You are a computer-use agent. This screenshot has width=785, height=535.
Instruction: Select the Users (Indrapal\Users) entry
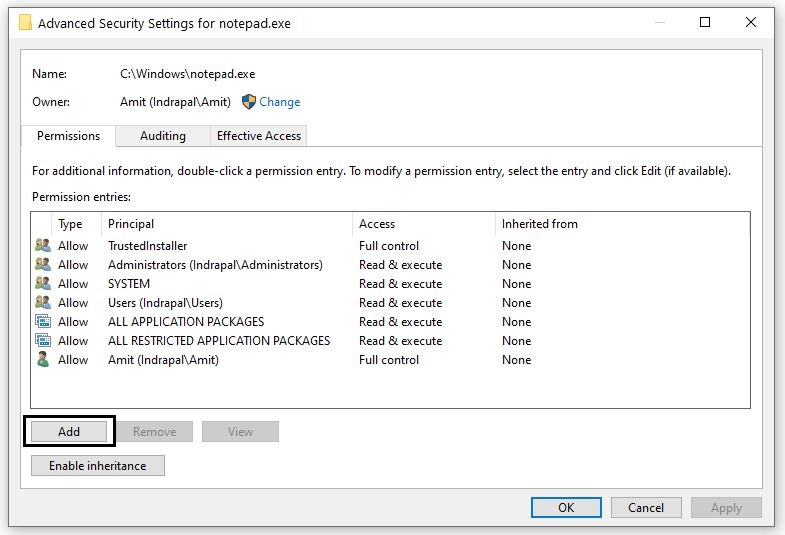point(165,303)
